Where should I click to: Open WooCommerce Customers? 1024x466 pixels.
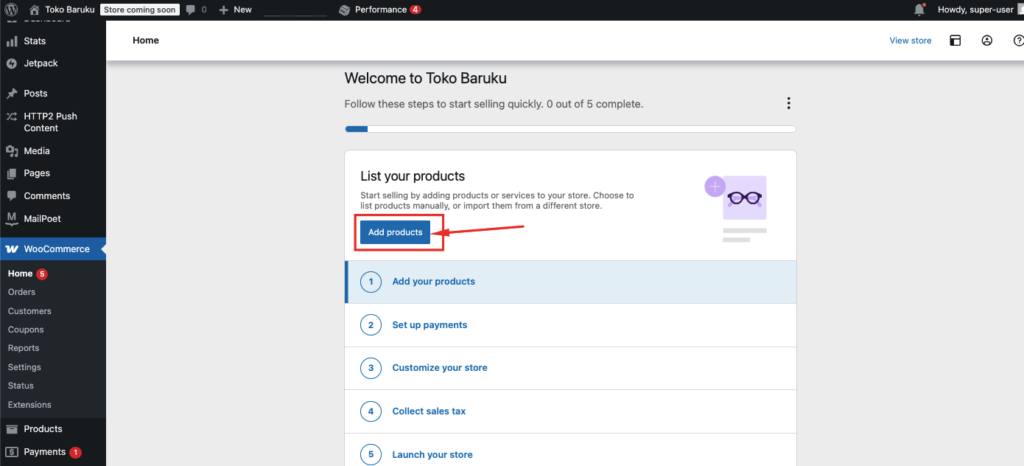point(29,311)
